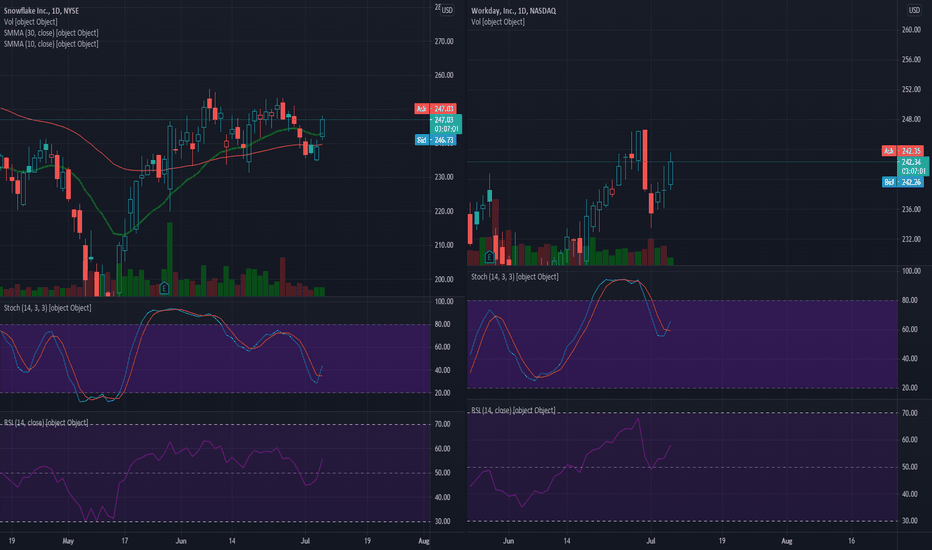The image size is (932, 550).
Task: Click the 16 label on Workday time axis
Action: click(x=851, y=541)
